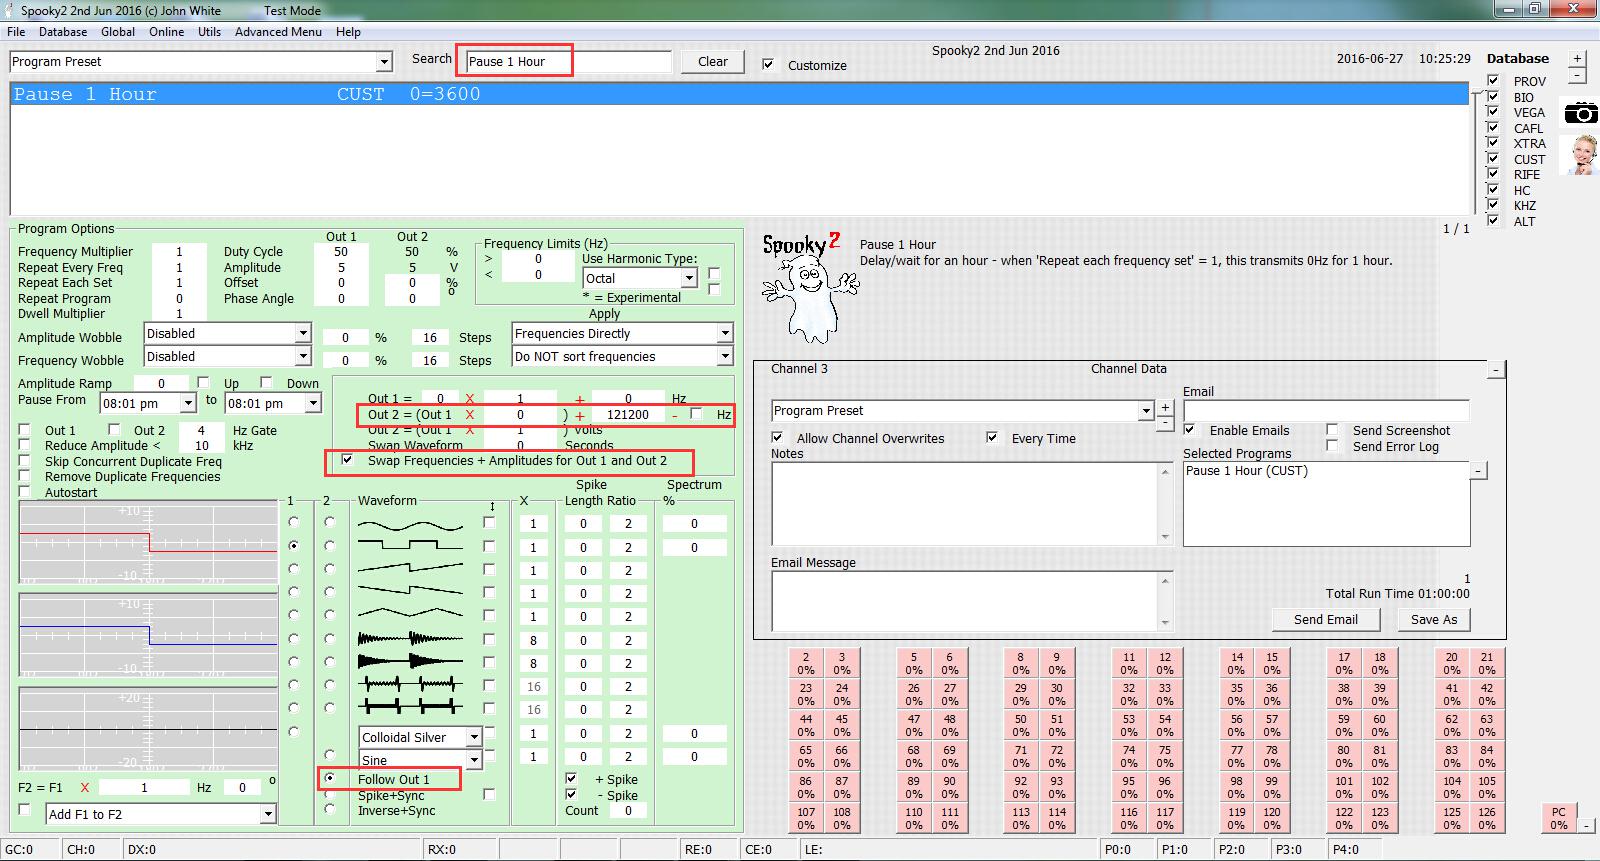Open the Frequencies Directly apply dropdown
Image resolution: width=1600 pixels, height=861 pixels.
click(725, 333)
